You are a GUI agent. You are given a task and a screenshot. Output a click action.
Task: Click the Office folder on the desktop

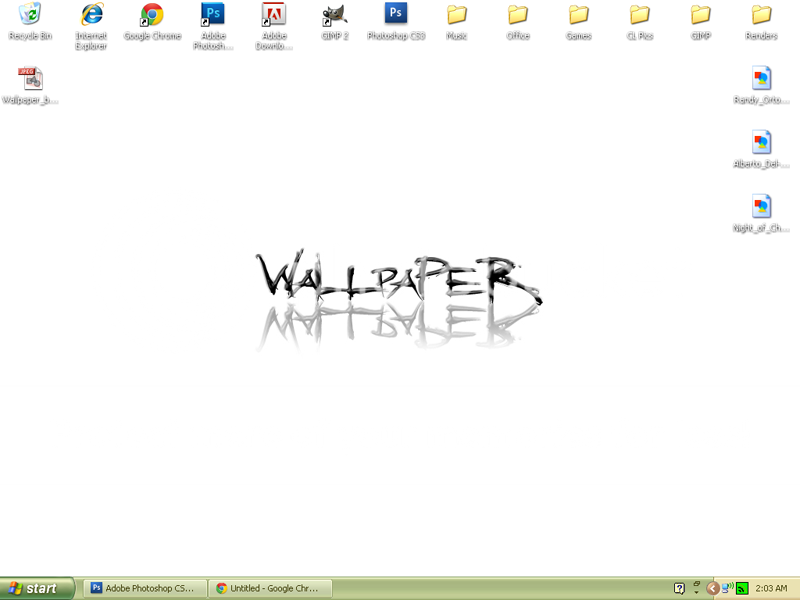pyautogui.click(x=518, y=15)
